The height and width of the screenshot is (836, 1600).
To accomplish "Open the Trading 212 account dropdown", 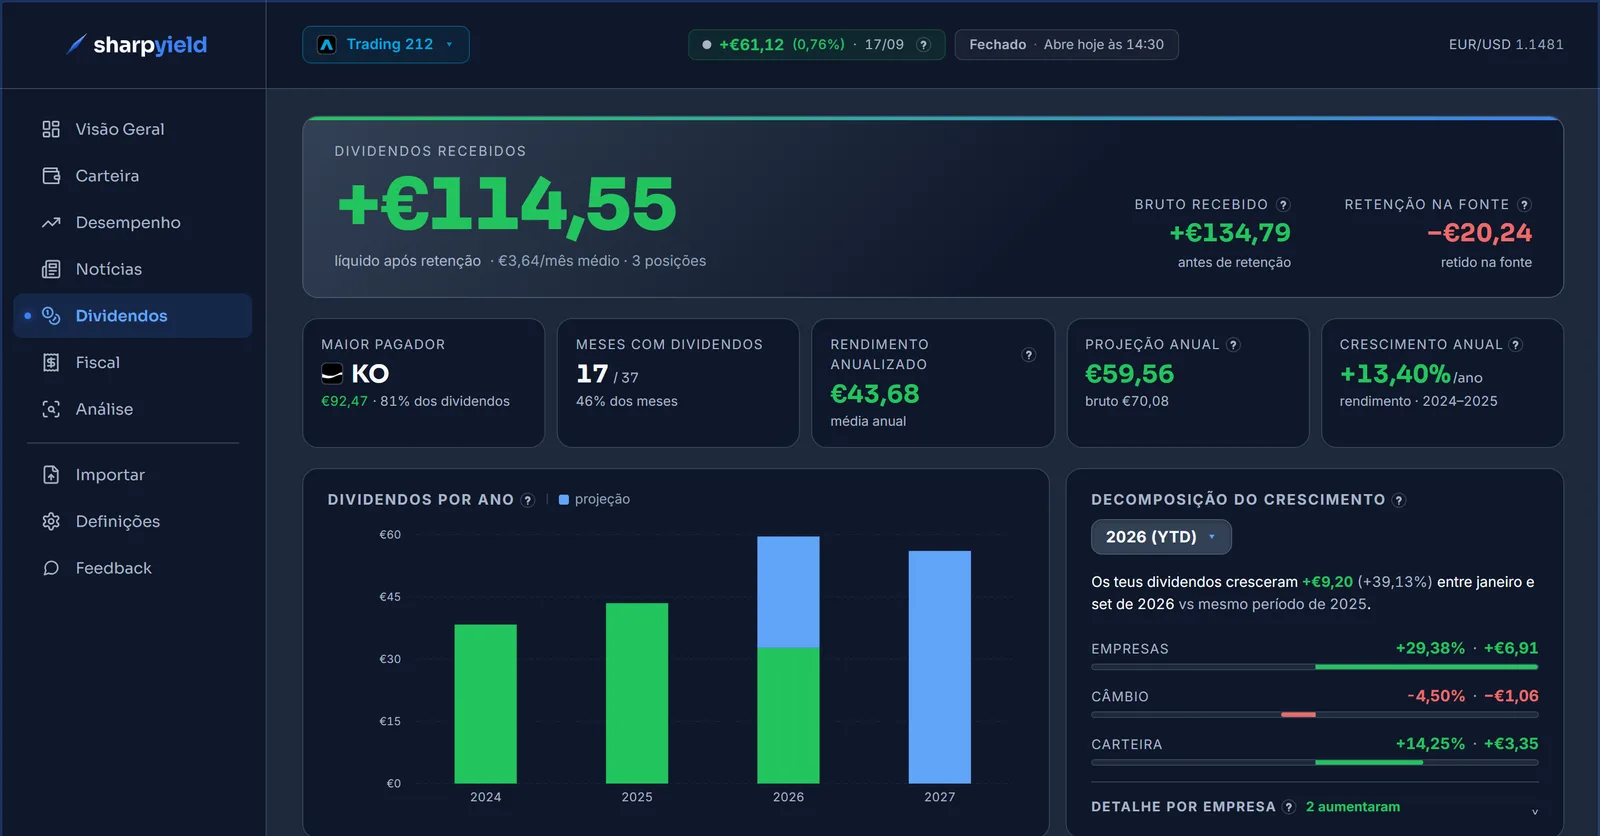I will pos(386,45).
